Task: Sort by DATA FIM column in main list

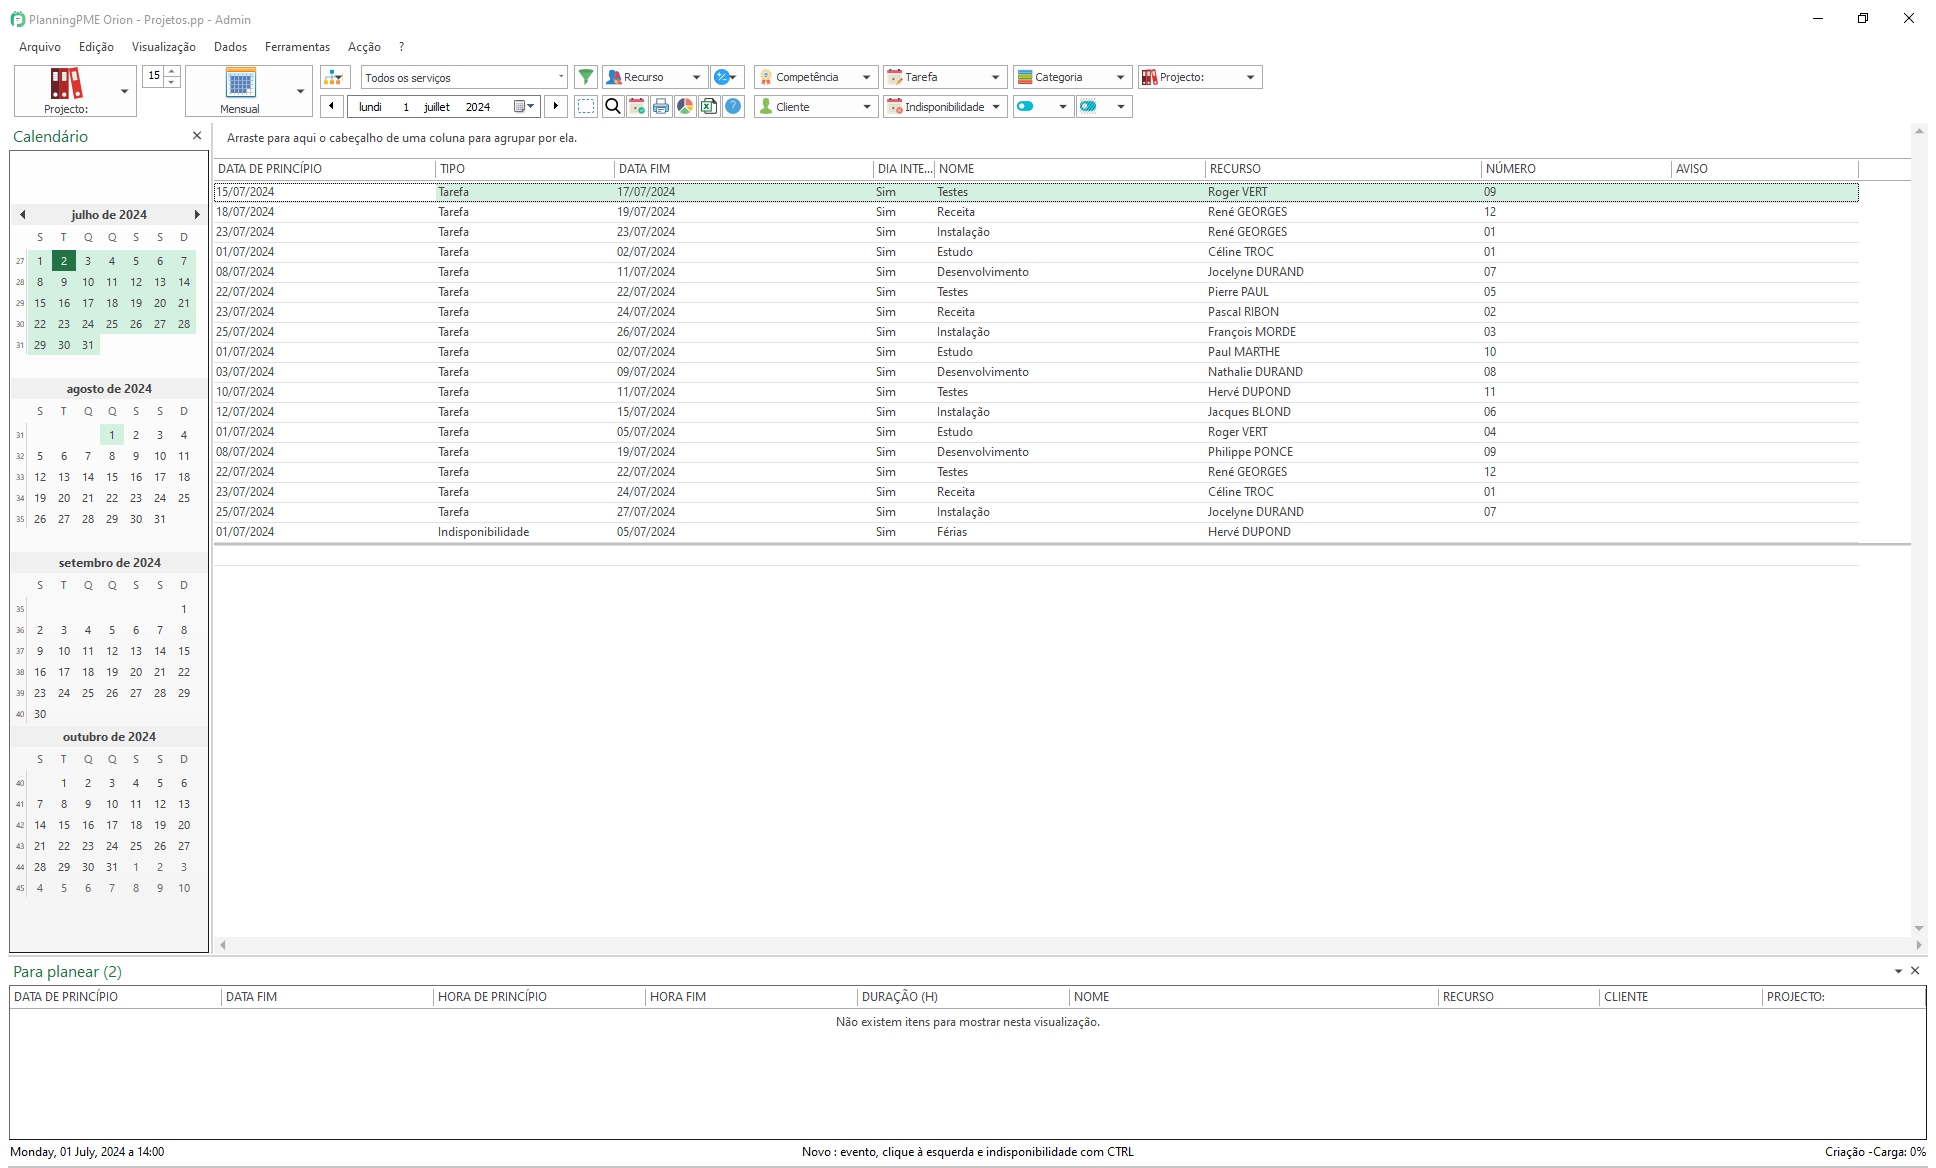Action: coord(744,169)
